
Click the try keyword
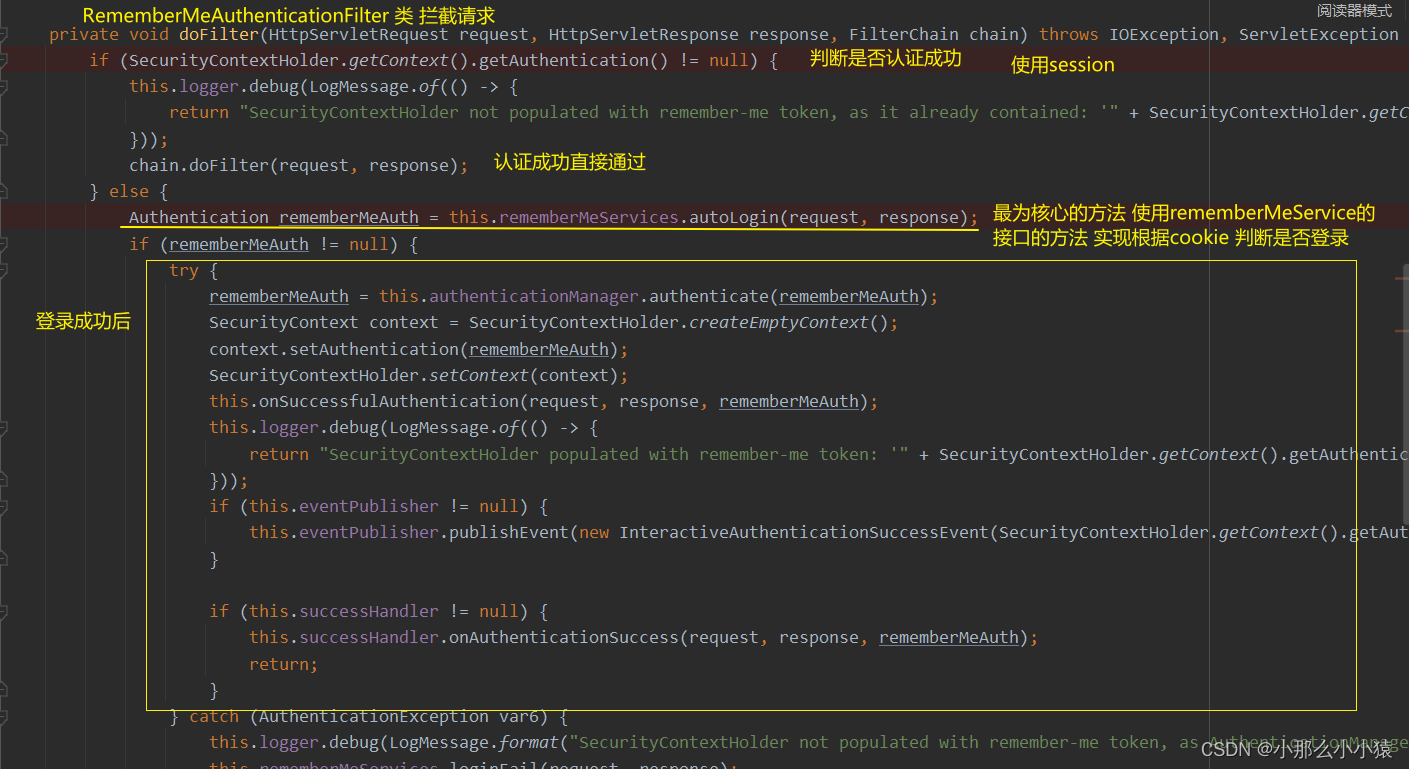[x=184, y=270]
